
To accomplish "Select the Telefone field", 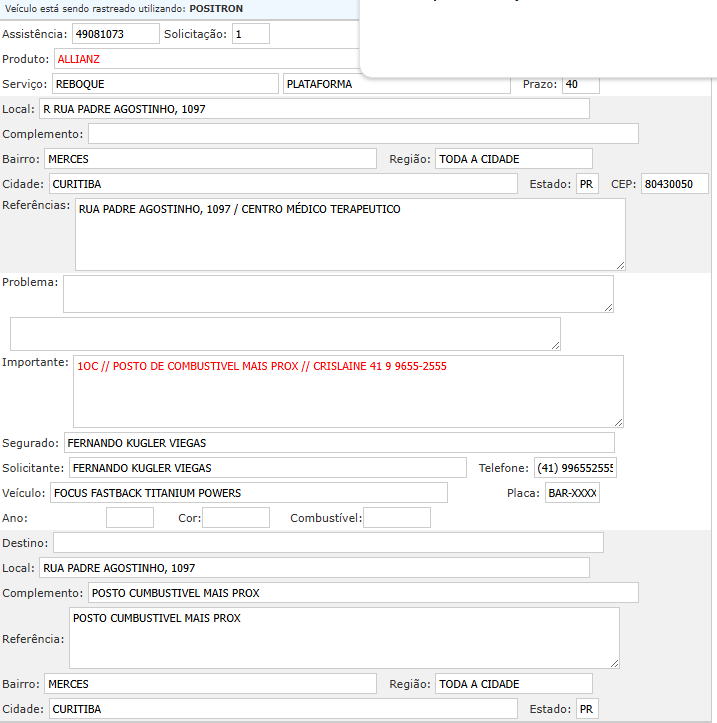I will pos(575,468).
